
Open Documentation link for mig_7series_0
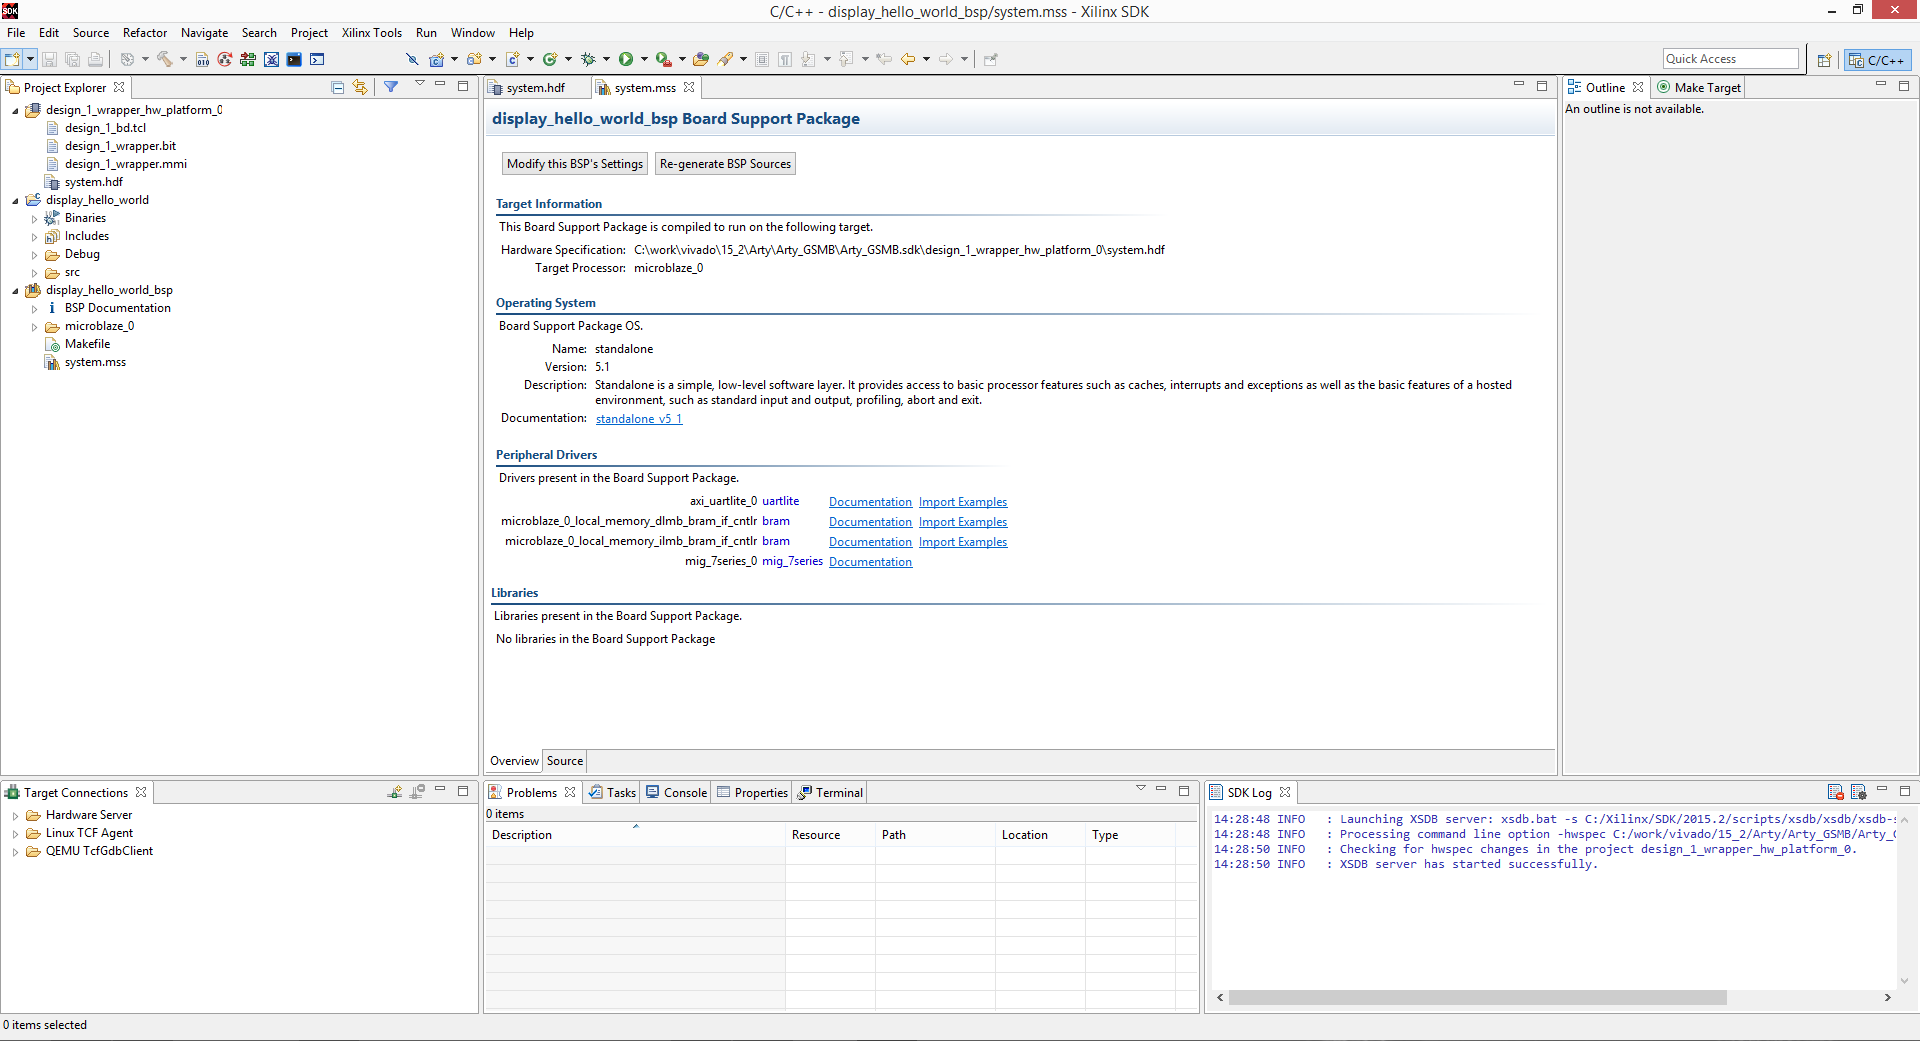[870, 562]
